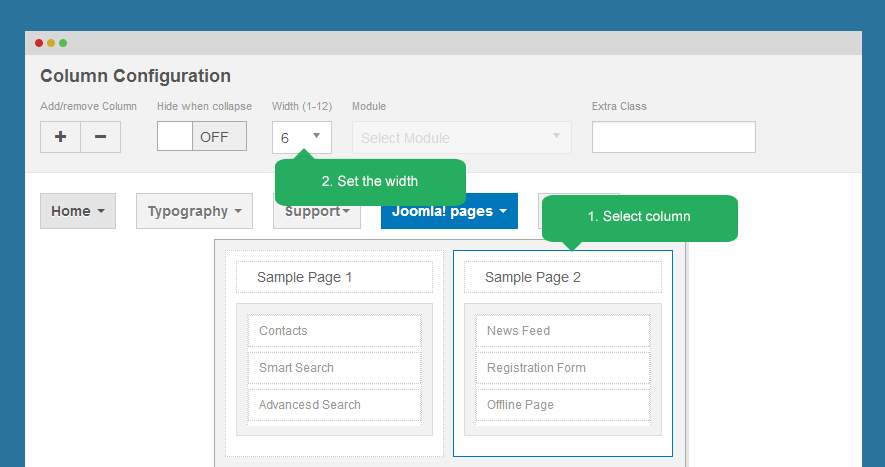This screenshot has width=885, height=467.
Task: Select the Advancesd Search item
Action: click(334, 405)
